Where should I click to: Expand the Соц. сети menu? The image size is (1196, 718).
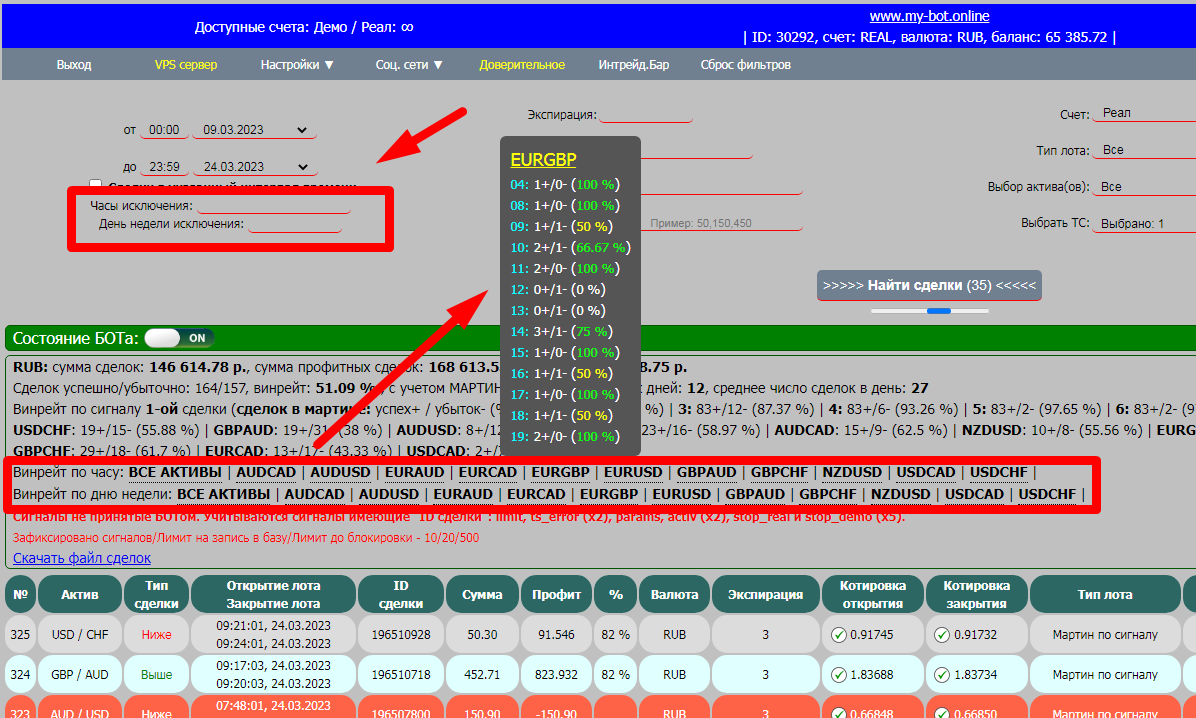410,65
